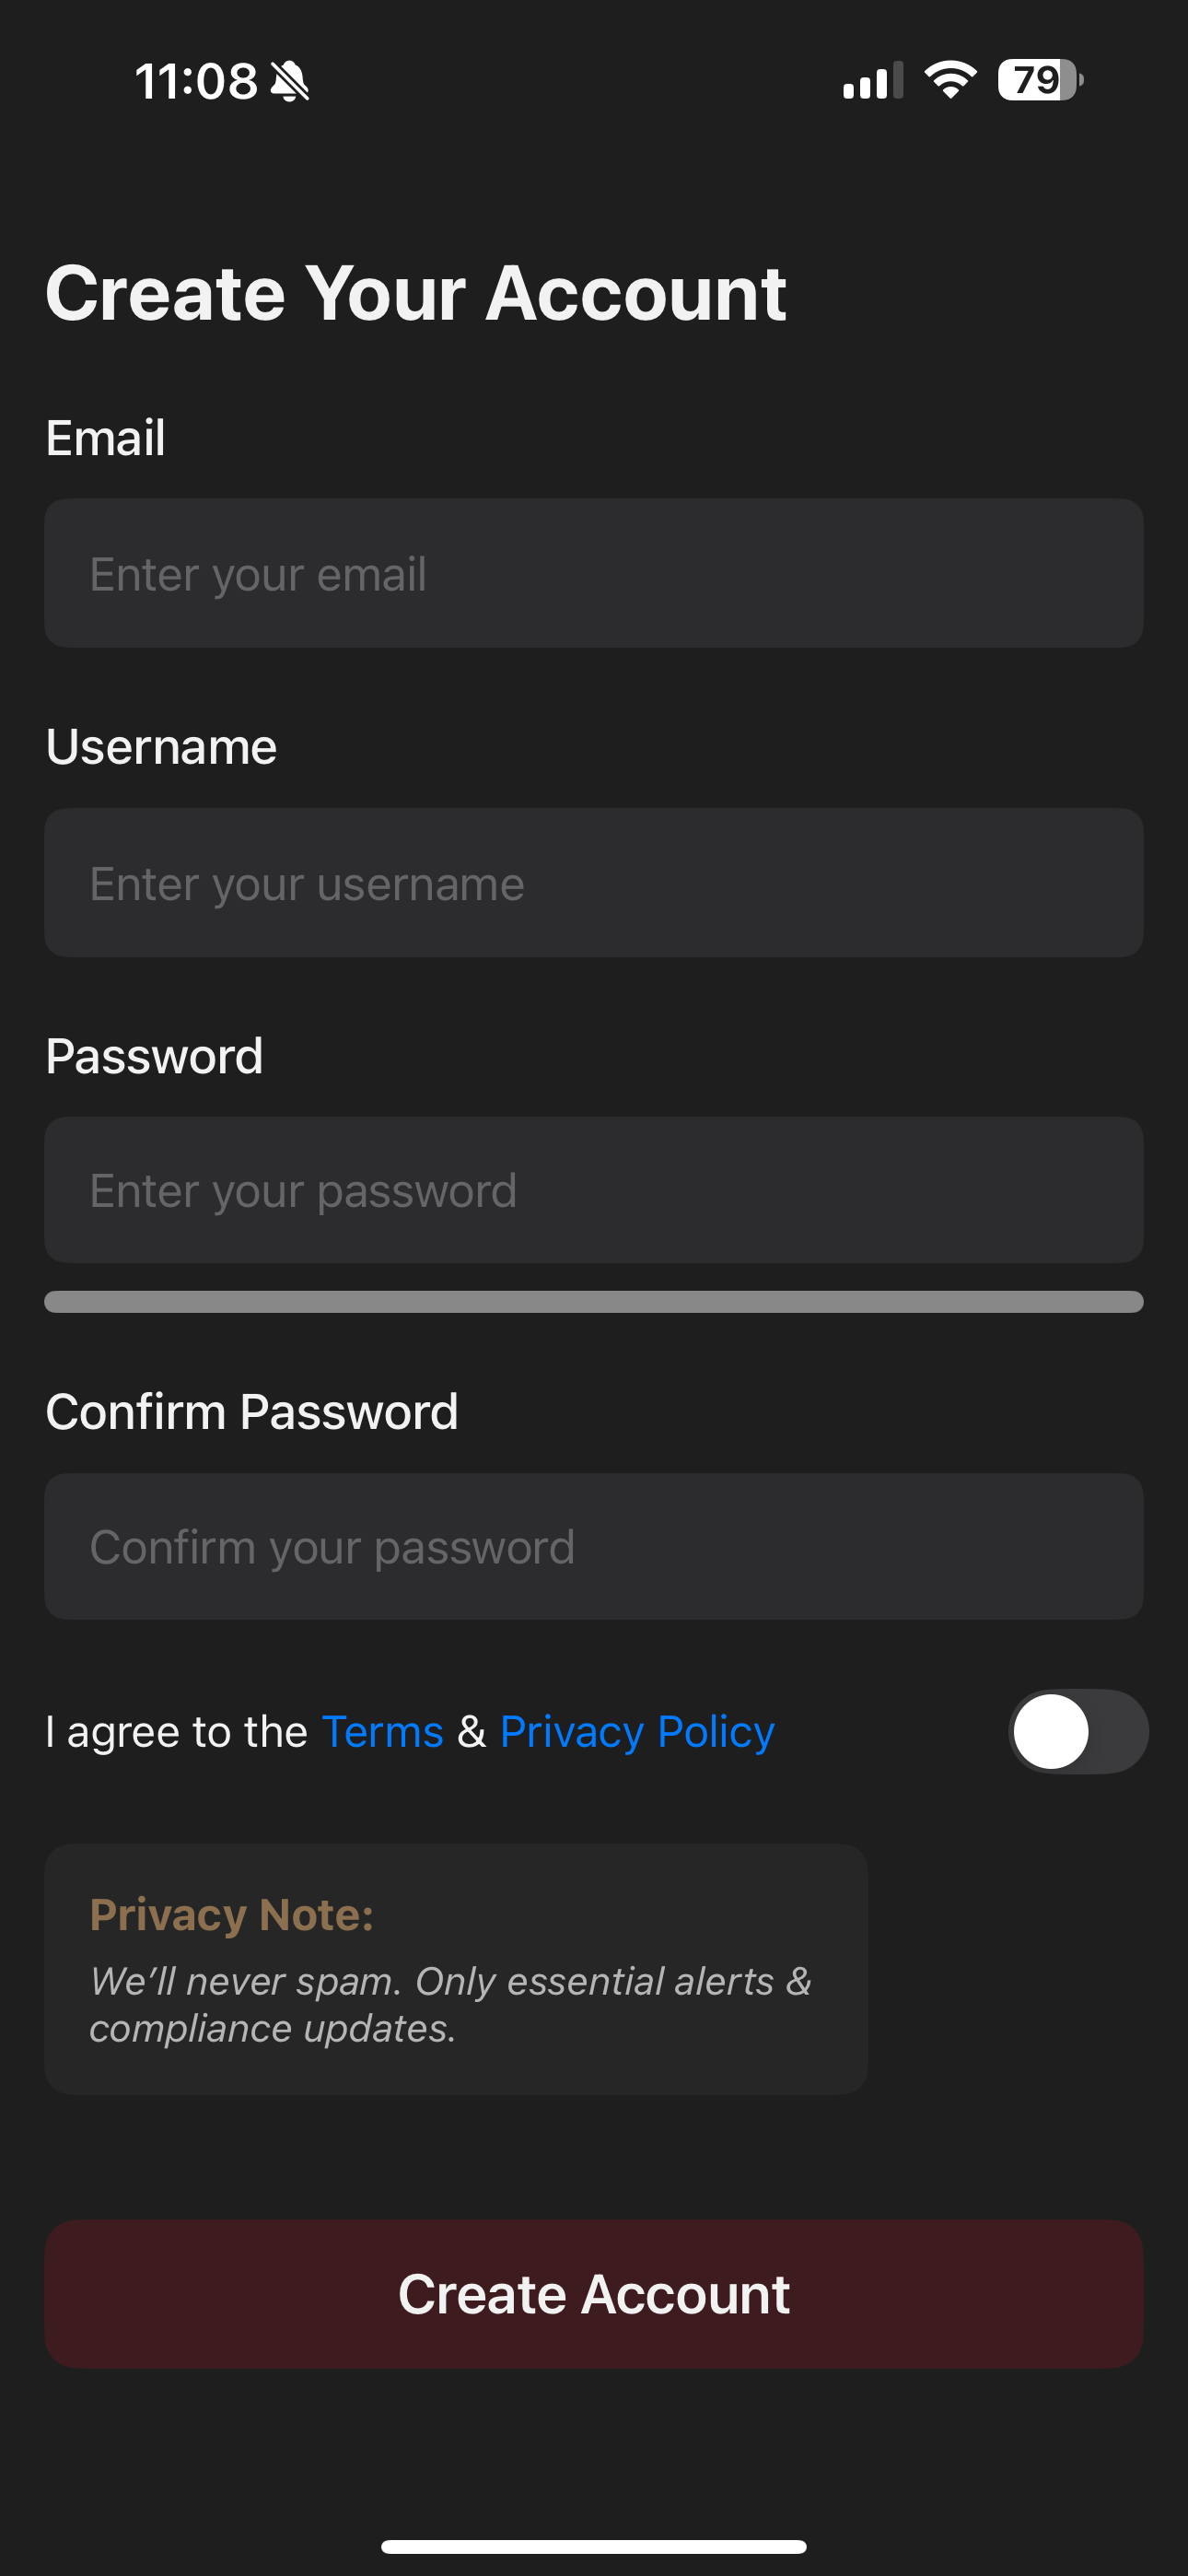Tap the Privacy Note card
The image size is (1188, 2576).
[456, 1969]
